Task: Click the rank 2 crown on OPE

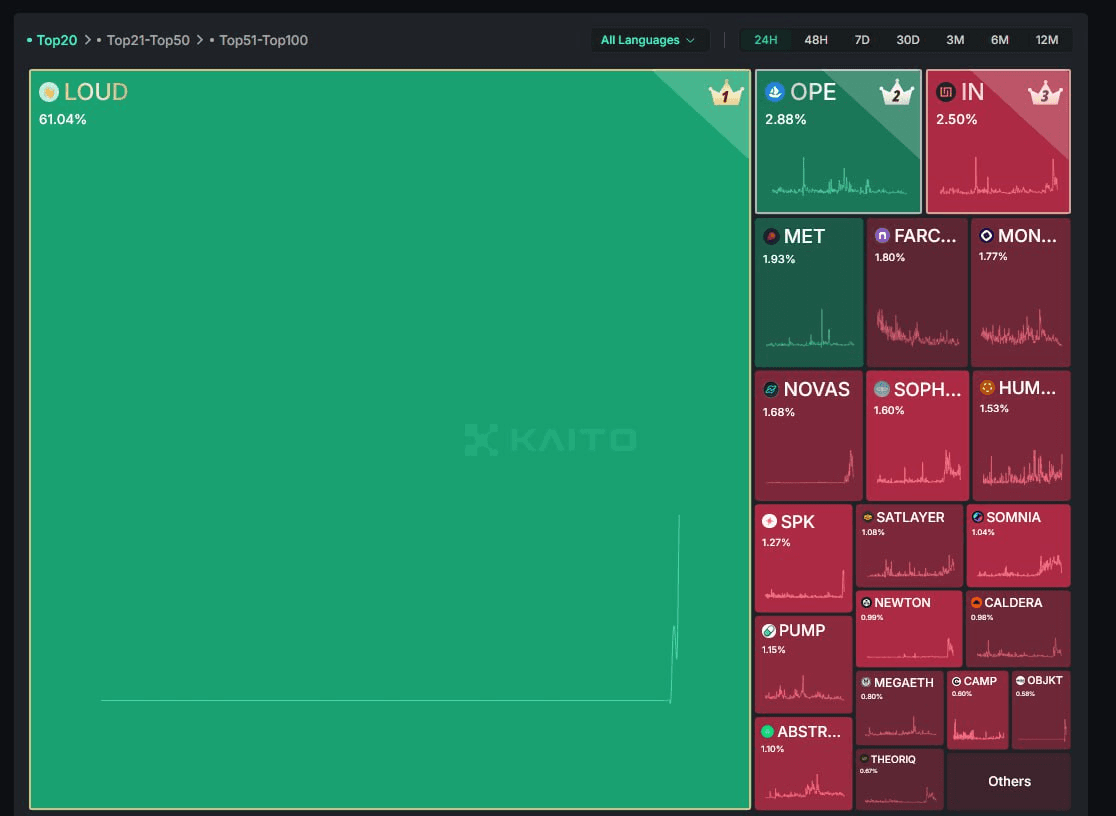Action: point(897,93)
